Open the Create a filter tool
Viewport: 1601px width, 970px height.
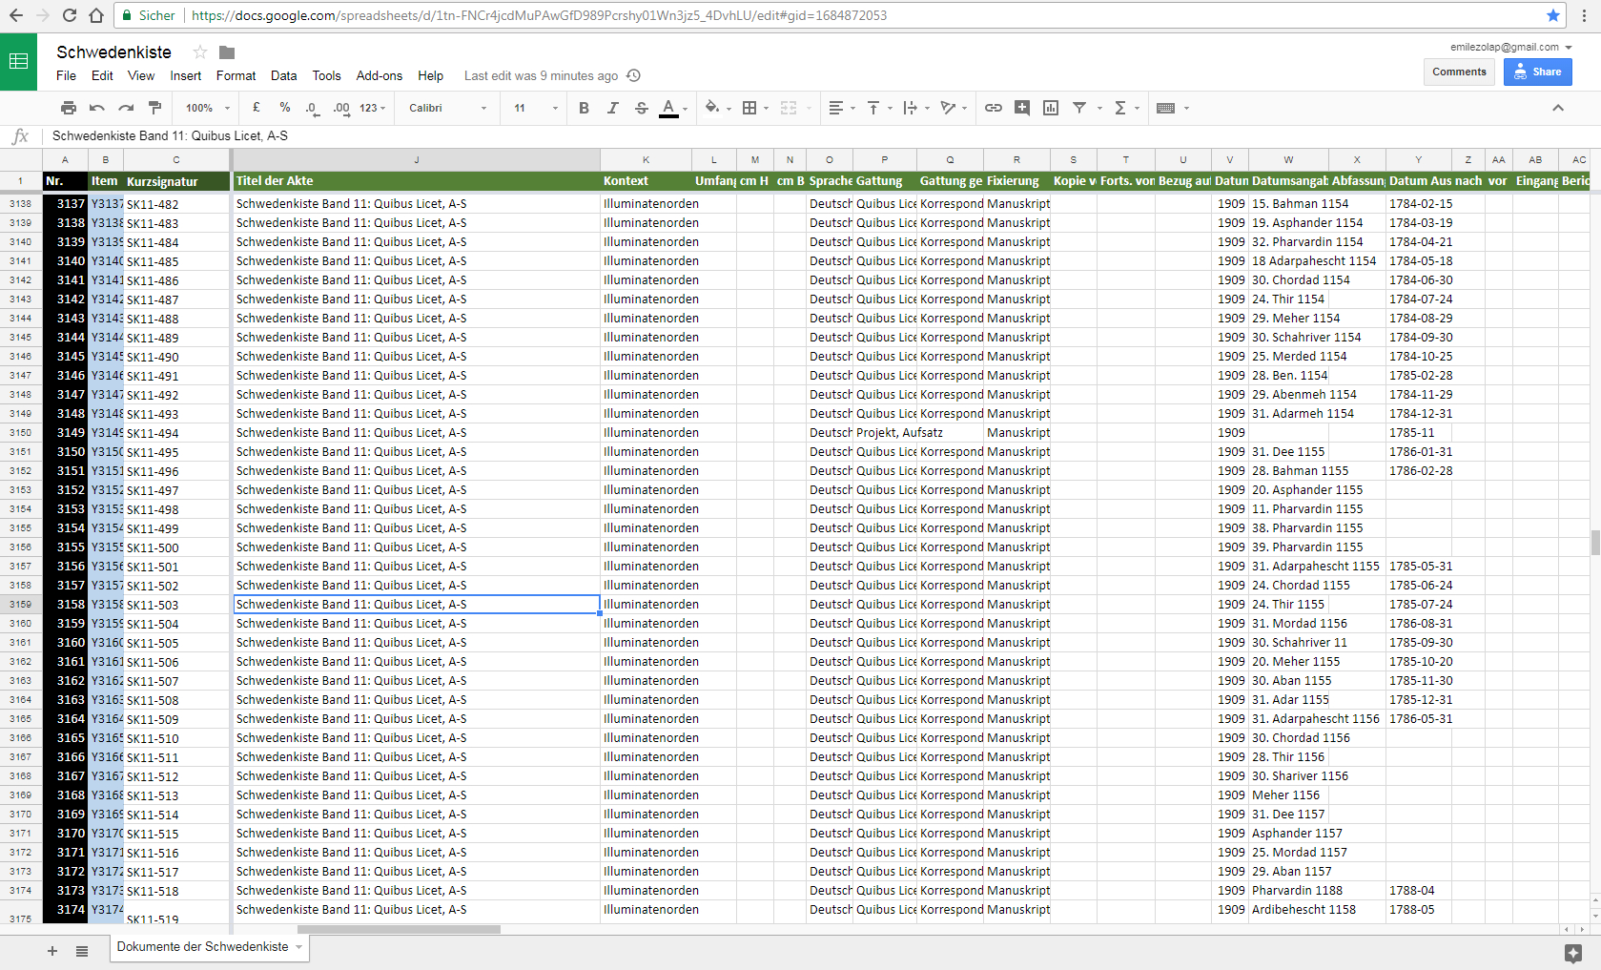click(1079, 107)
